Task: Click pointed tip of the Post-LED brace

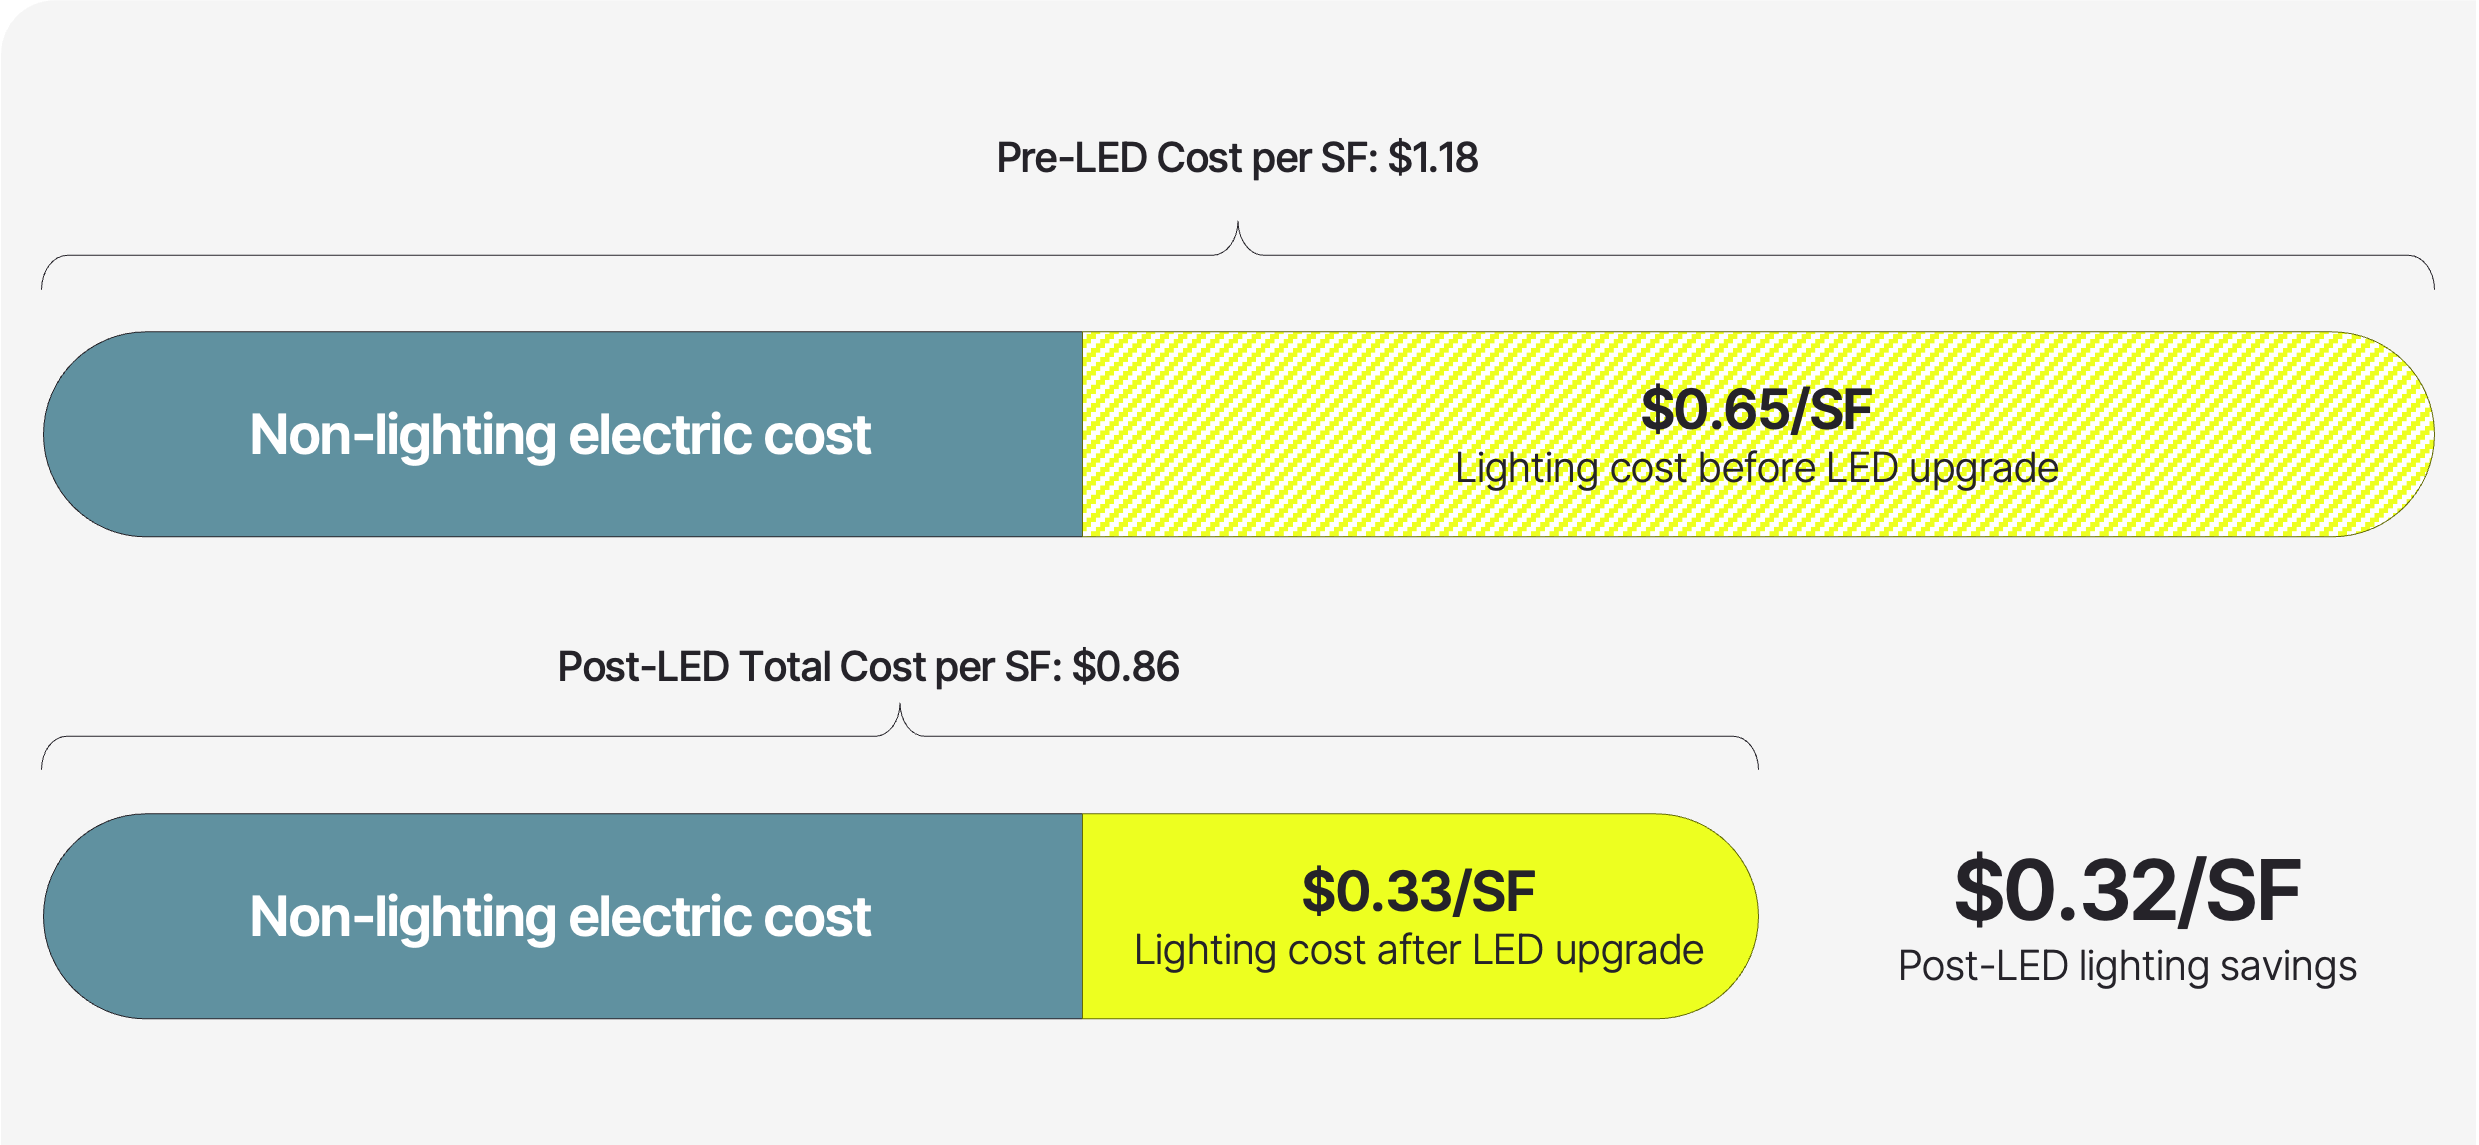Action: (x=900, y=708)
